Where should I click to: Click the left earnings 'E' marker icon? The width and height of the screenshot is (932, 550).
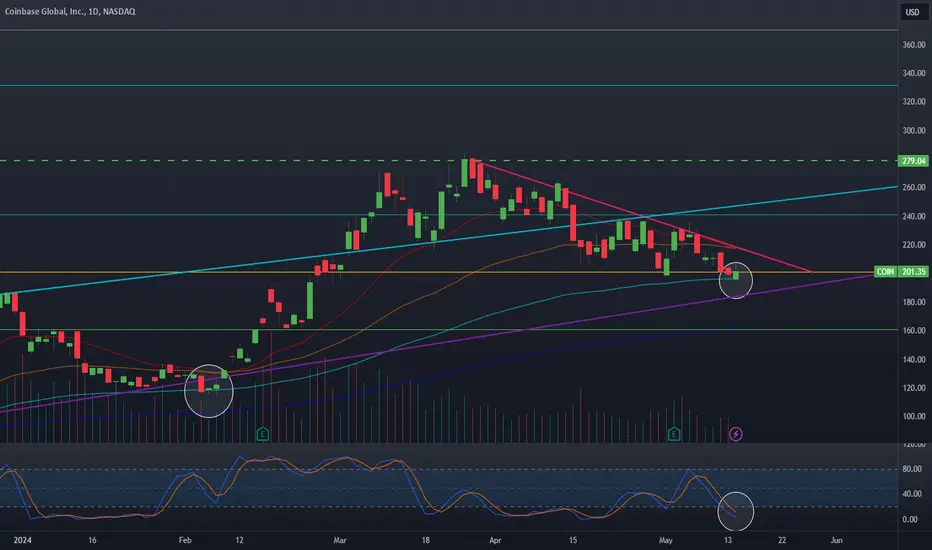tap(263, 434)
